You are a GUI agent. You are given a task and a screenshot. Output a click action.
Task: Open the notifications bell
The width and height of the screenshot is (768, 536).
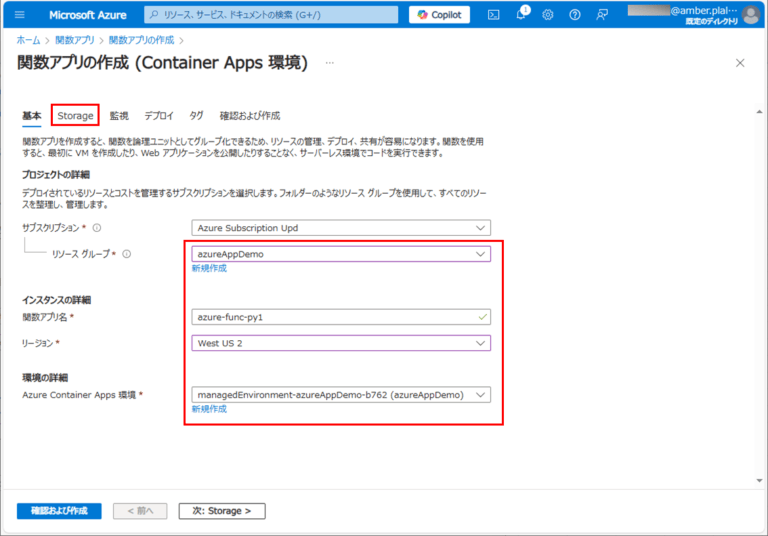pos(521,14)
